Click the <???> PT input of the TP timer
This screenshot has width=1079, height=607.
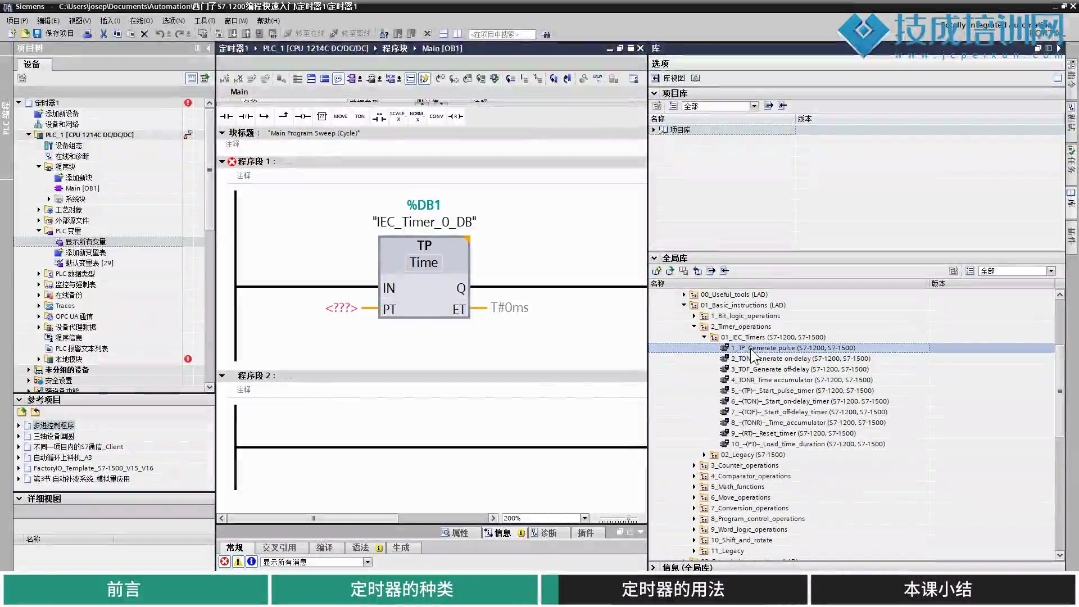(341, 308)
